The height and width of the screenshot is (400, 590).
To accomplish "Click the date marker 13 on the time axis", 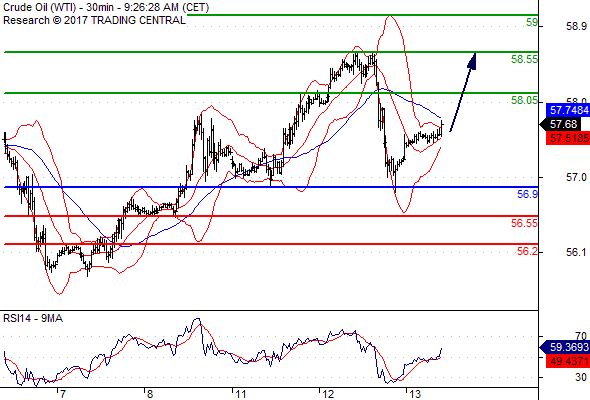I will (415, 394).
